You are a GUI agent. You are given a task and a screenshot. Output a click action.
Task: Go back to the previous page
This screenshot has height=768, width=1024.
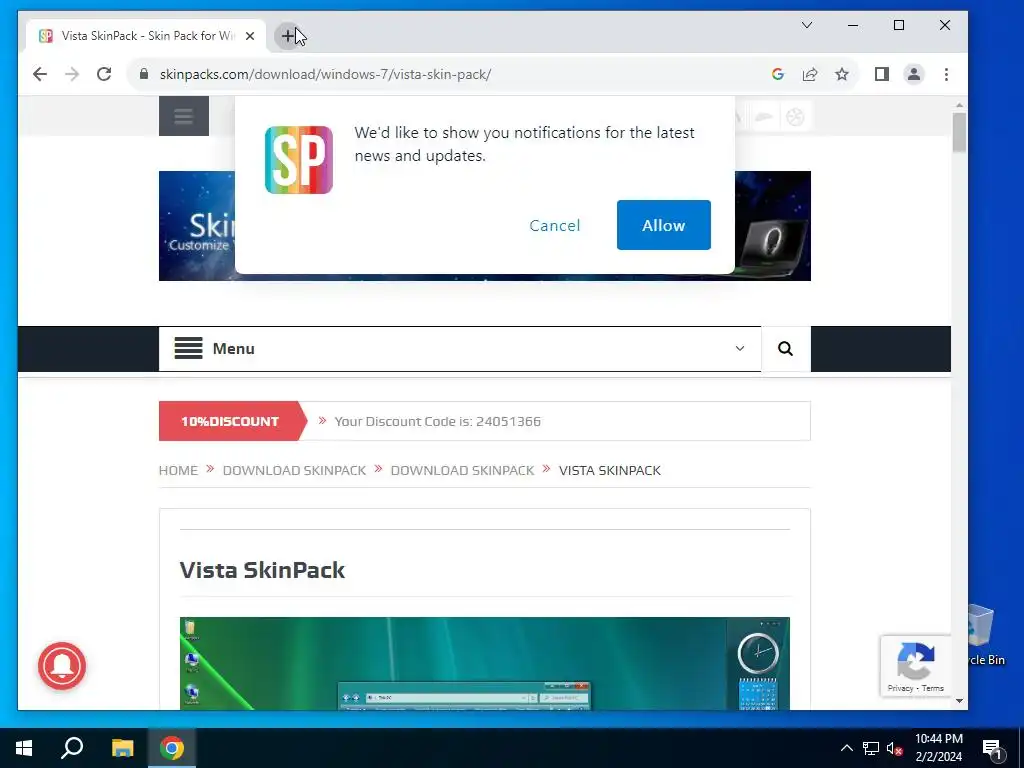pos(40,74)
